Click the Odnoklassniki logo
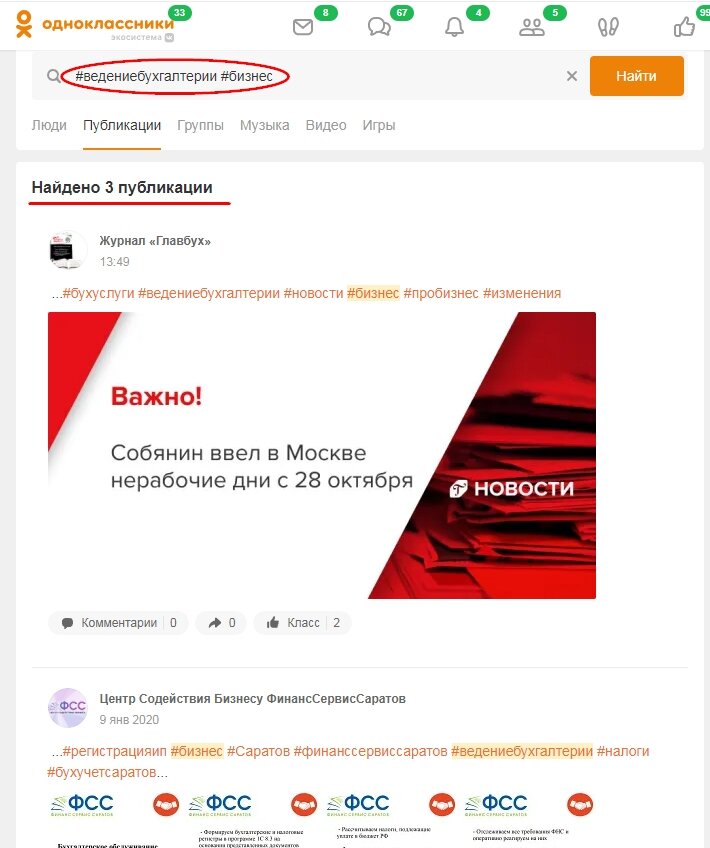This screenshot has width=710, height=848. [95, 25]
